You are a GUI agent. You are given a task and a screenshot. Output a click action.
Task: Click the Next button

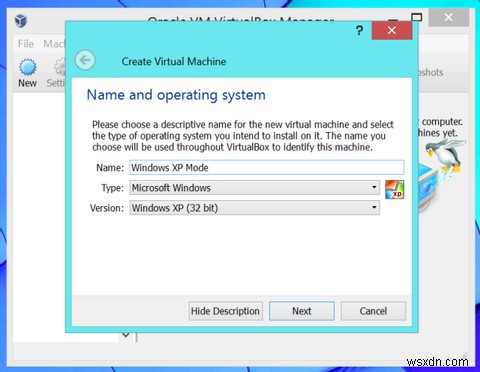tap(302, 311)
